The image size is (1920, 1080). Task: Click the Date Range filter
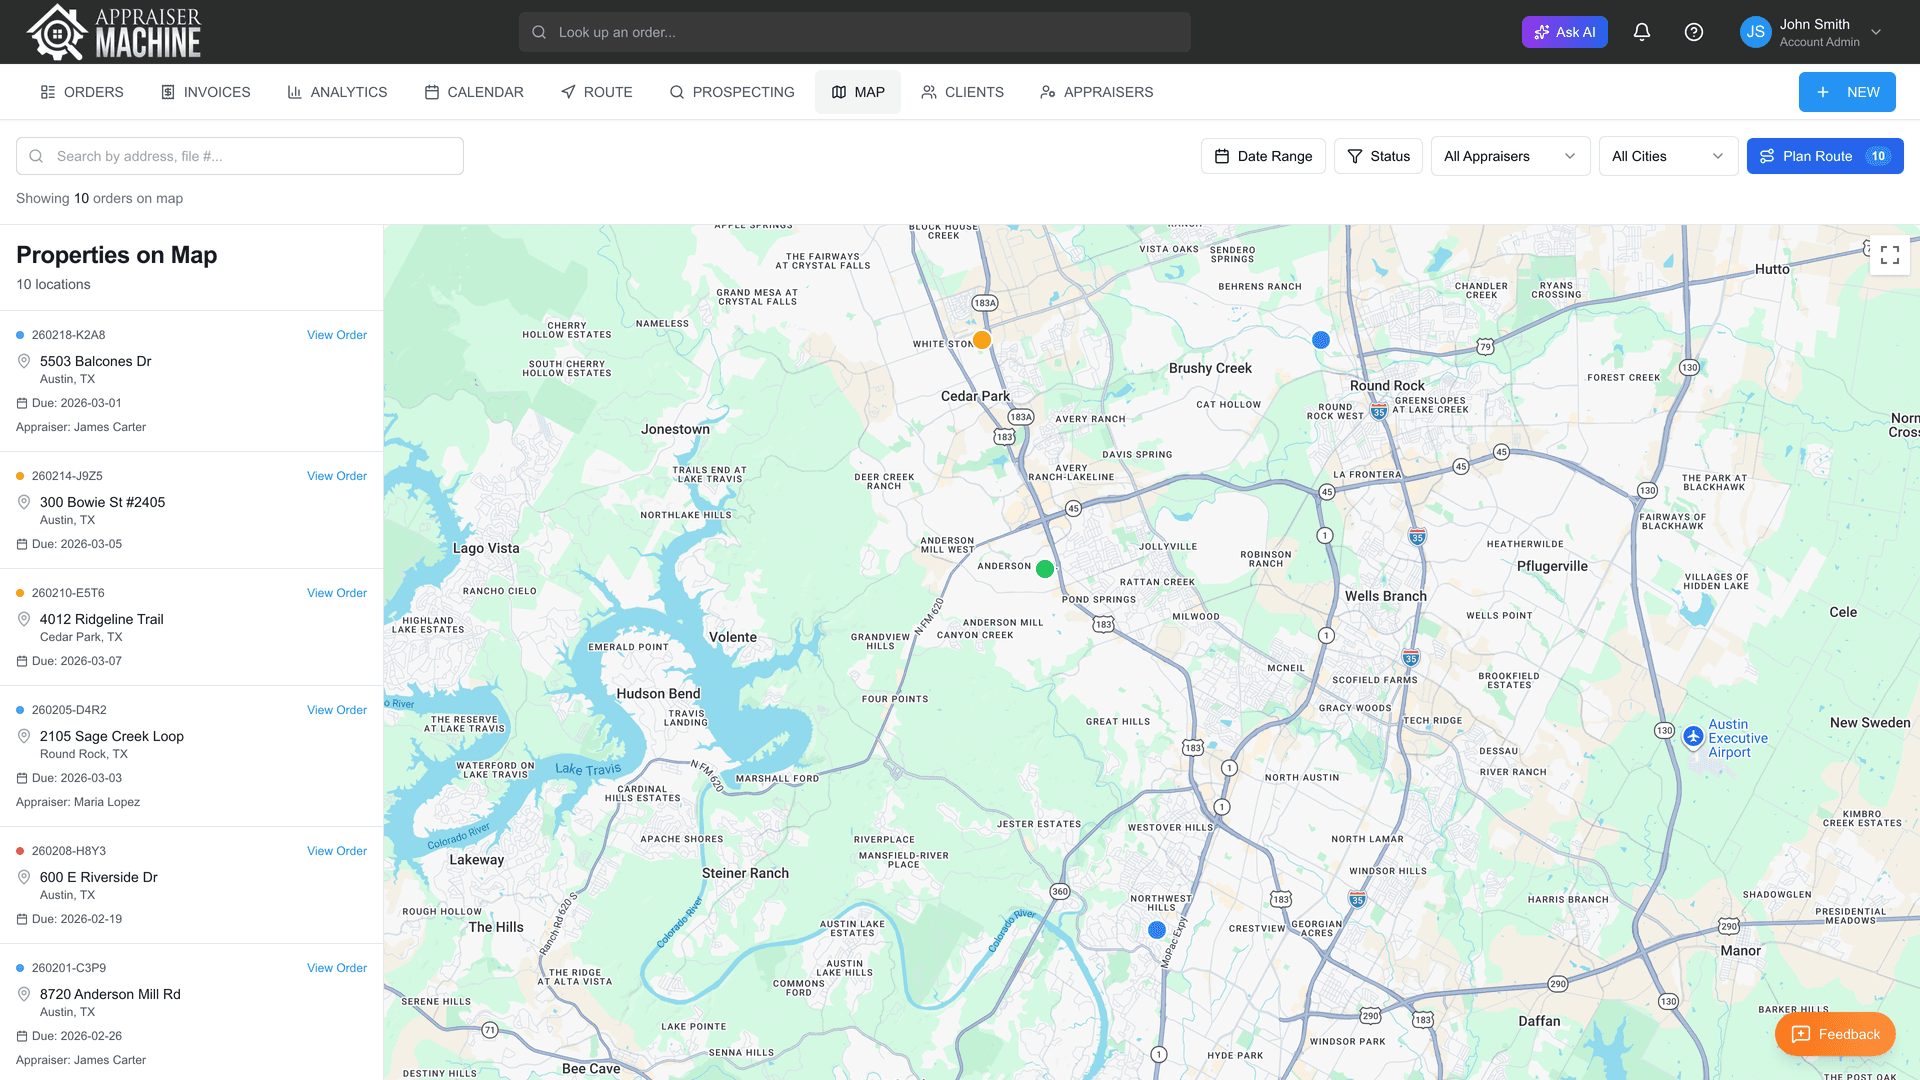(x=1263, y=156)
